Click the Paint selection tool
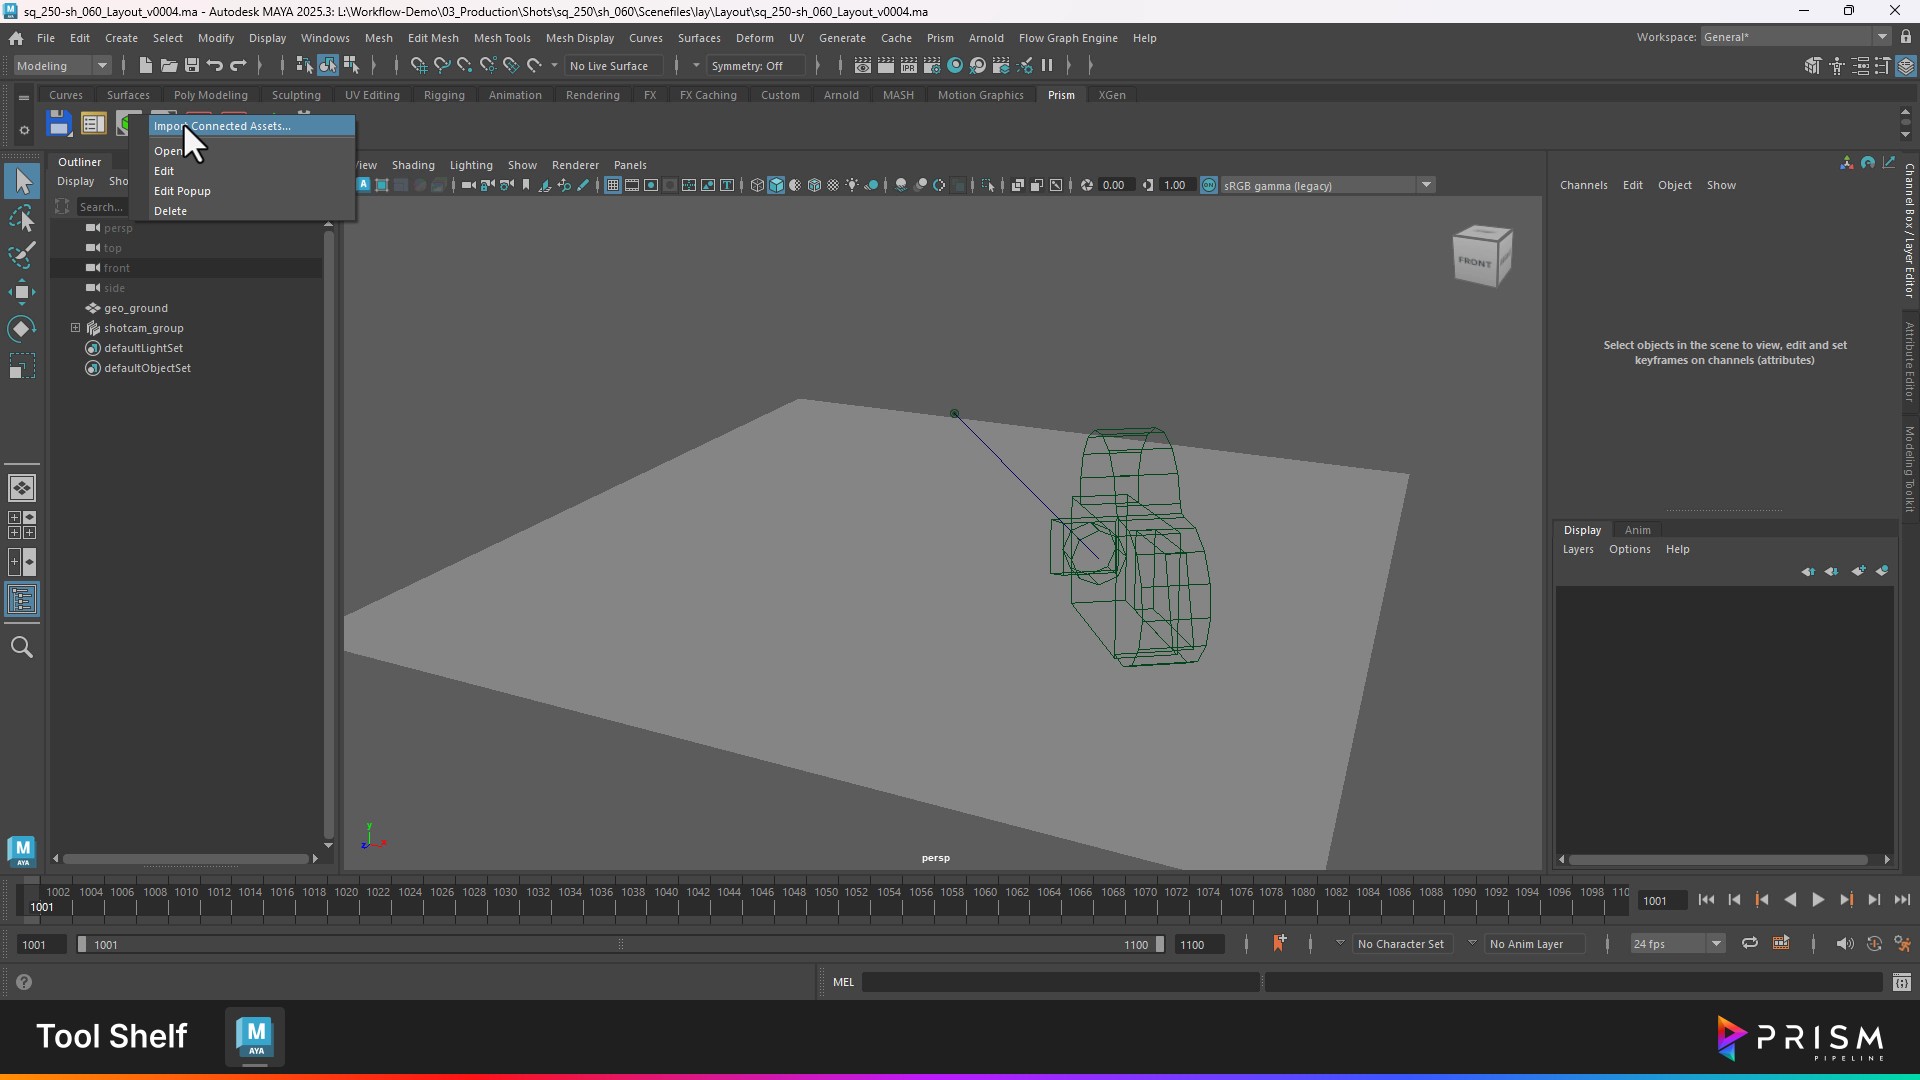 21,255
